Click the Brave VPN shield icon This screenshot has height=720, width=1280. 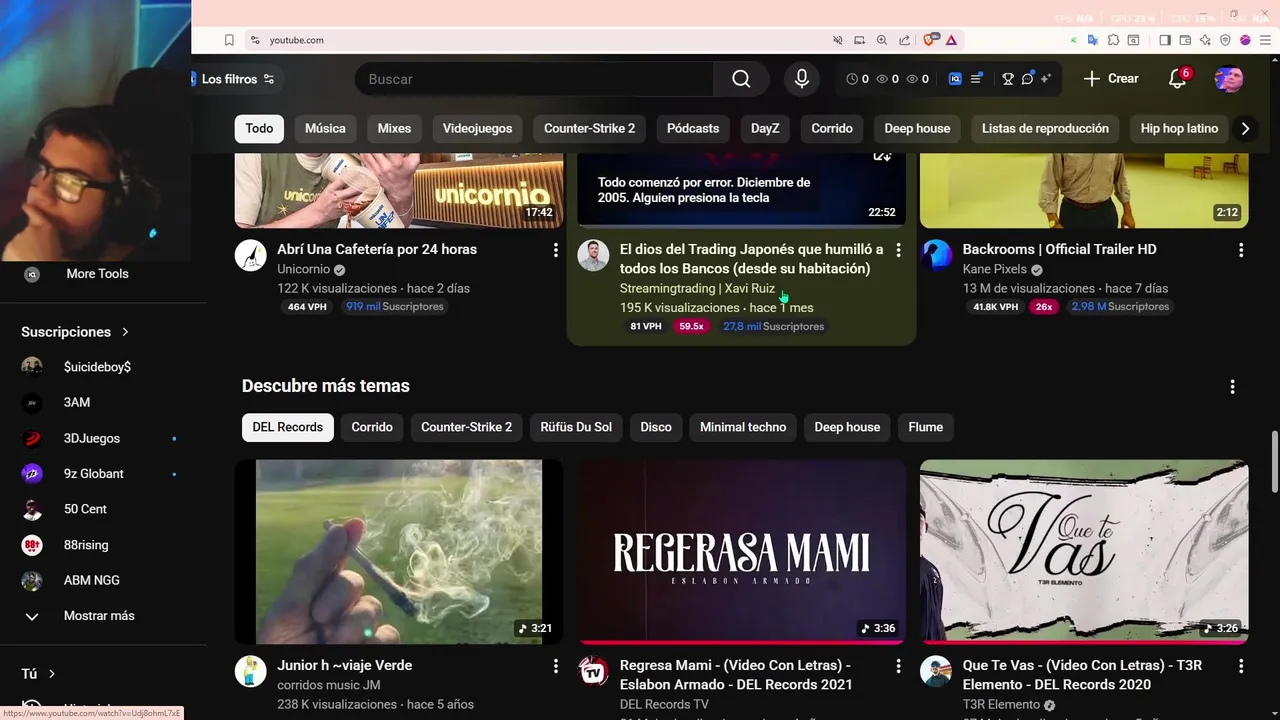click(1225, 40)
